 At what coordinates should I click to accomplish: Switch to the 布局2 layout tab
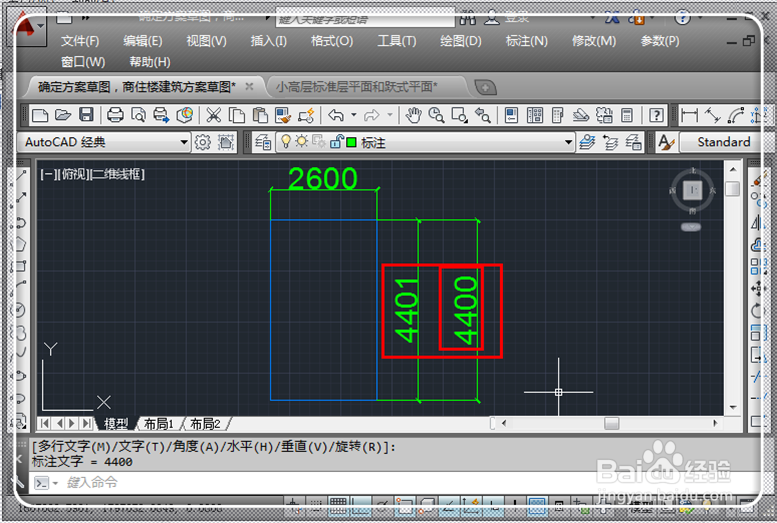[205, 424]
